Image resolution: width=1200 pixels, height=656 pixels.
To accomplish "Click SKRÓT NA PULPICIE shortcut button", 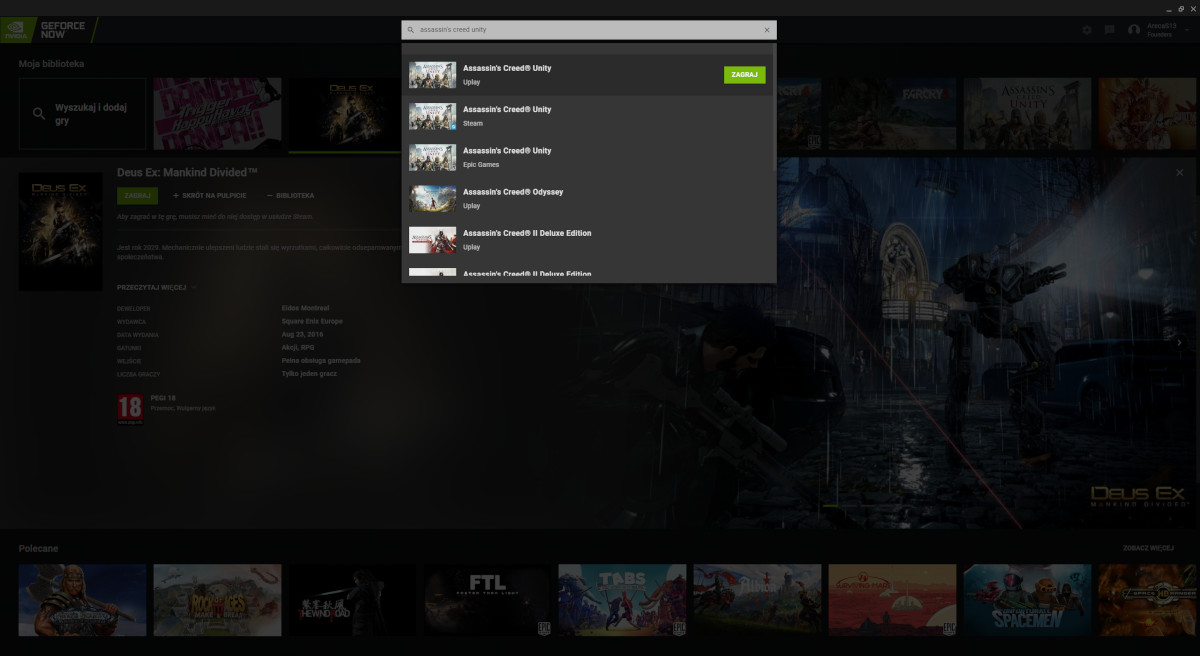I will pos(210,196).
